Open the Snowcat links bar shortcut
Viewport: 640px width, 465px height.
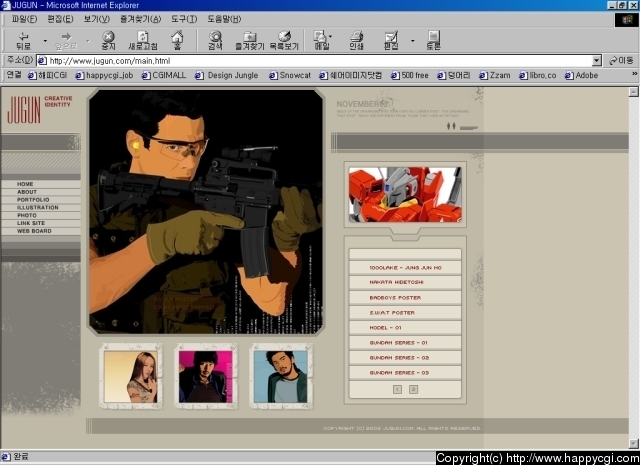click(290, 76)
